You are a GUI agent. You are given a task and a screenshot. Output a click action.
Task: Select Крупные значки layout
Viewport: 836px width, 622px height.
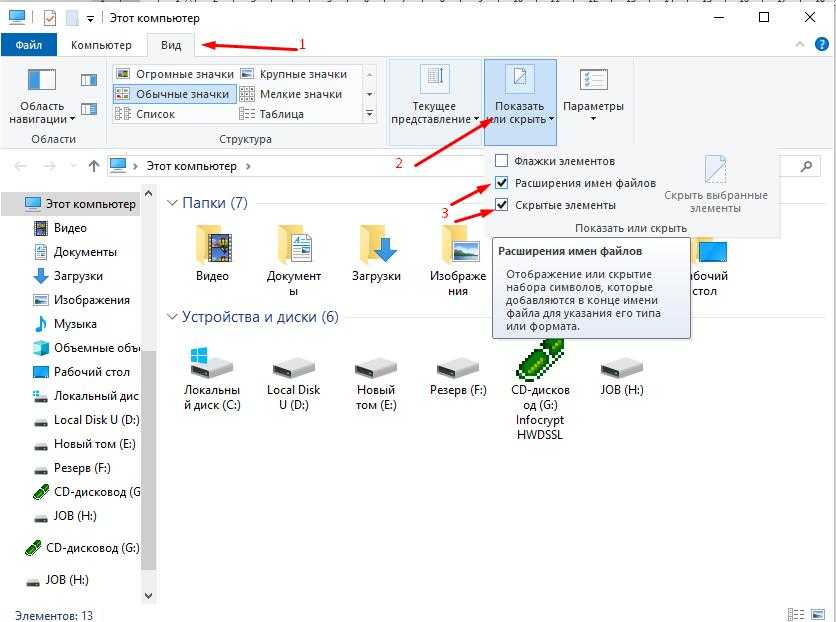(x=294, y=74)
